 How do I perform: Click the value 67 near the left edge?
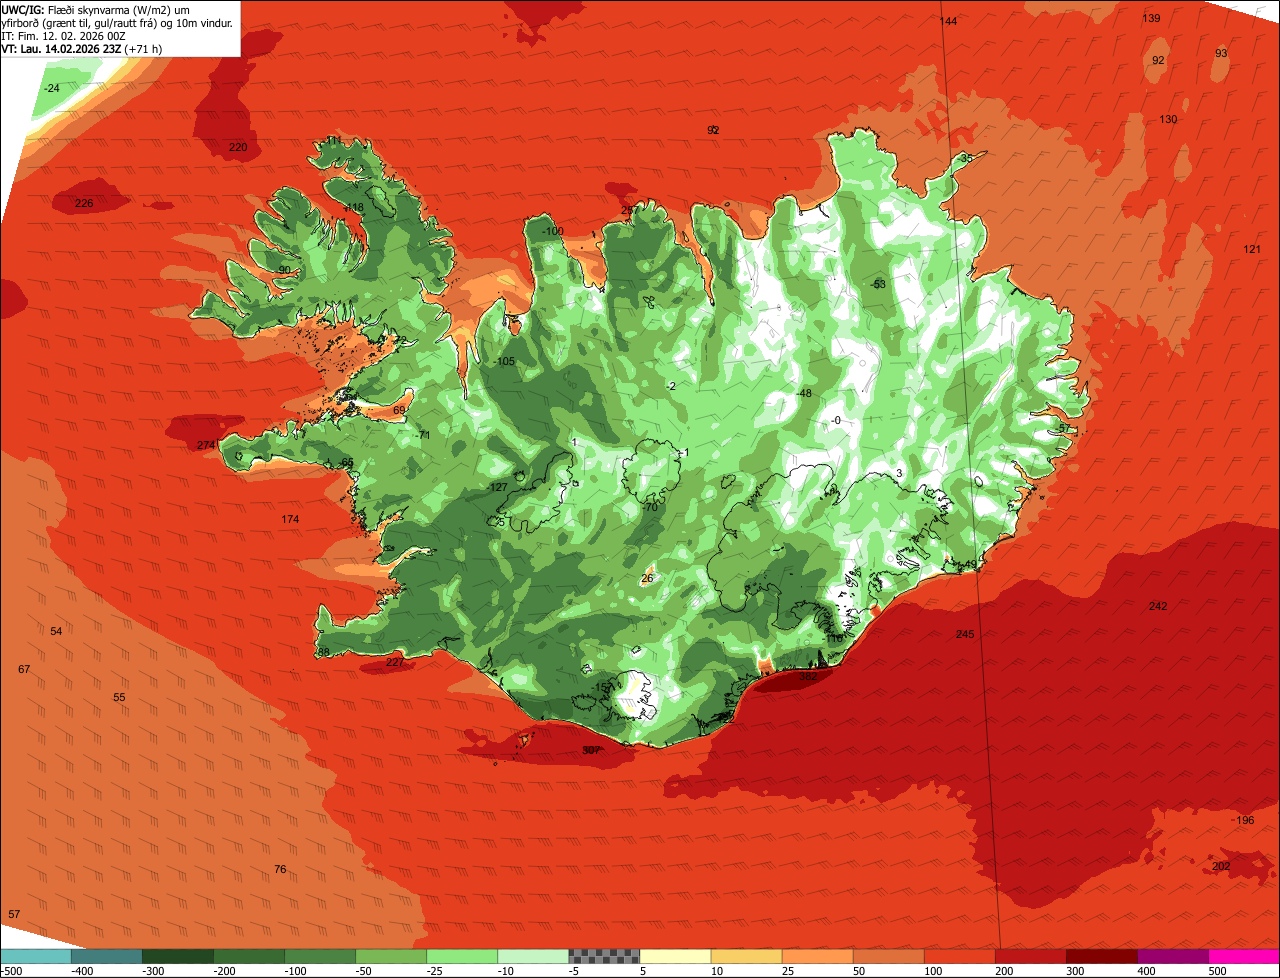coord(24,669)
